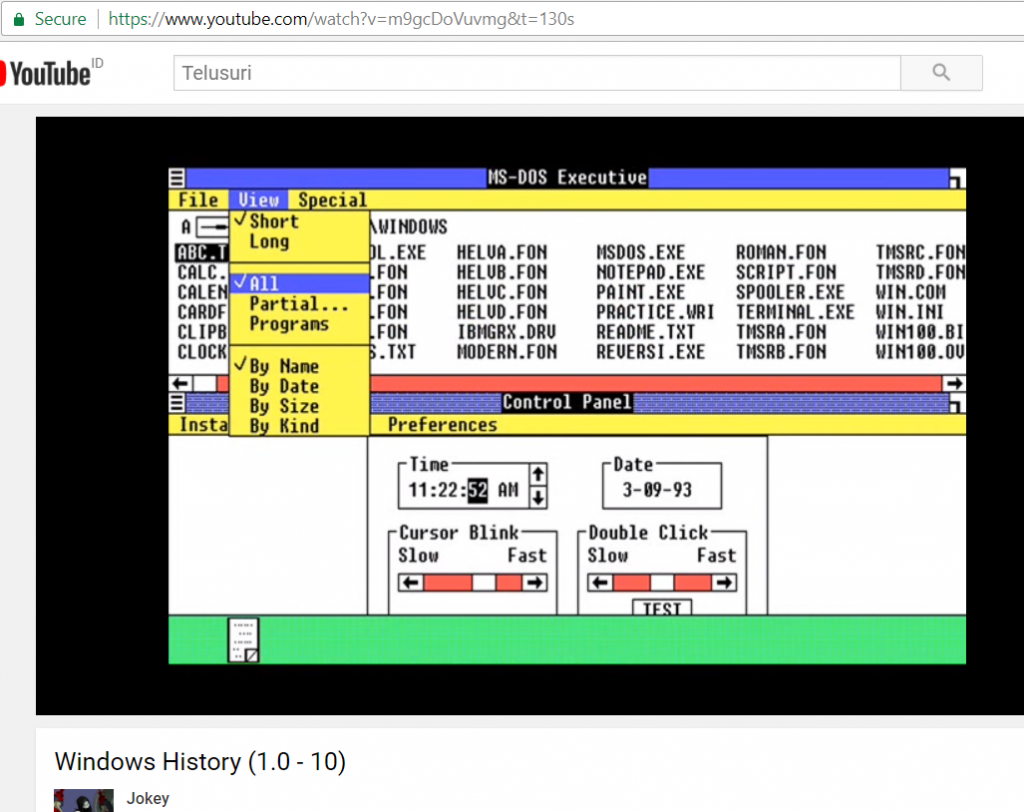Click the Control Panel system menu icon
Screen dimensions: 1024x812
coord(177,403)
